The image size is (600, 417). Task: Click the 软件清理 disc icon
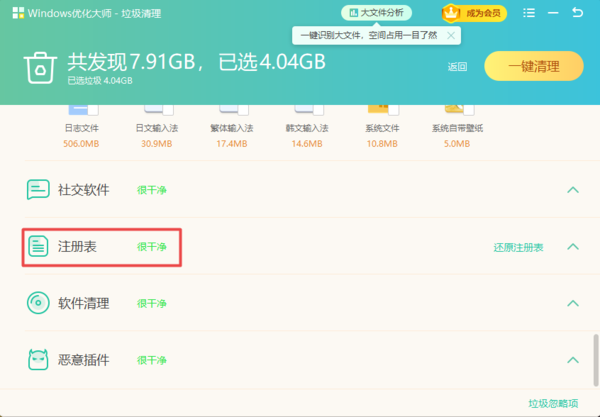pyautogui.click(x=38, y=303)
